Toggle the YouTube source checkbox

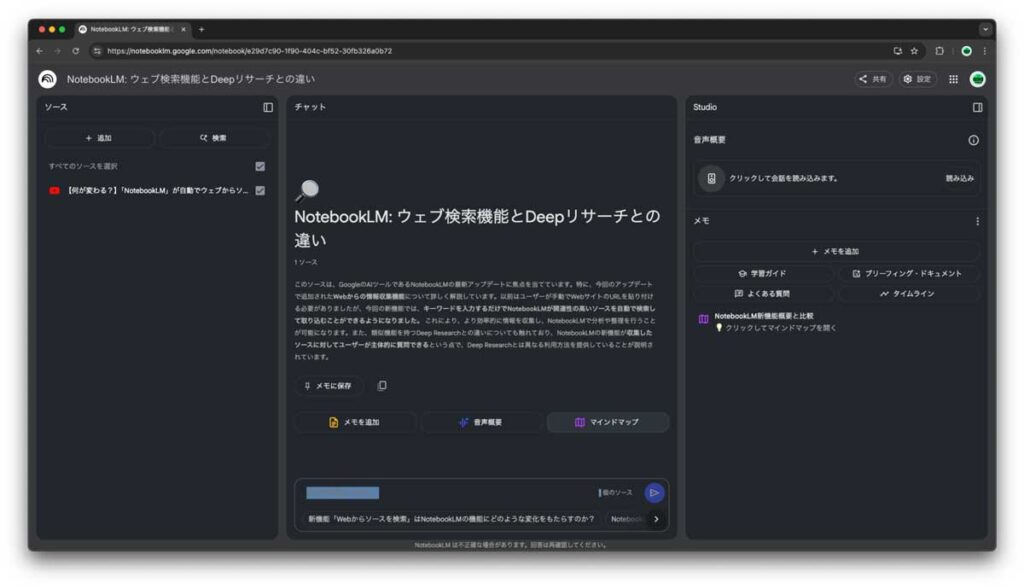click(260, 191)
